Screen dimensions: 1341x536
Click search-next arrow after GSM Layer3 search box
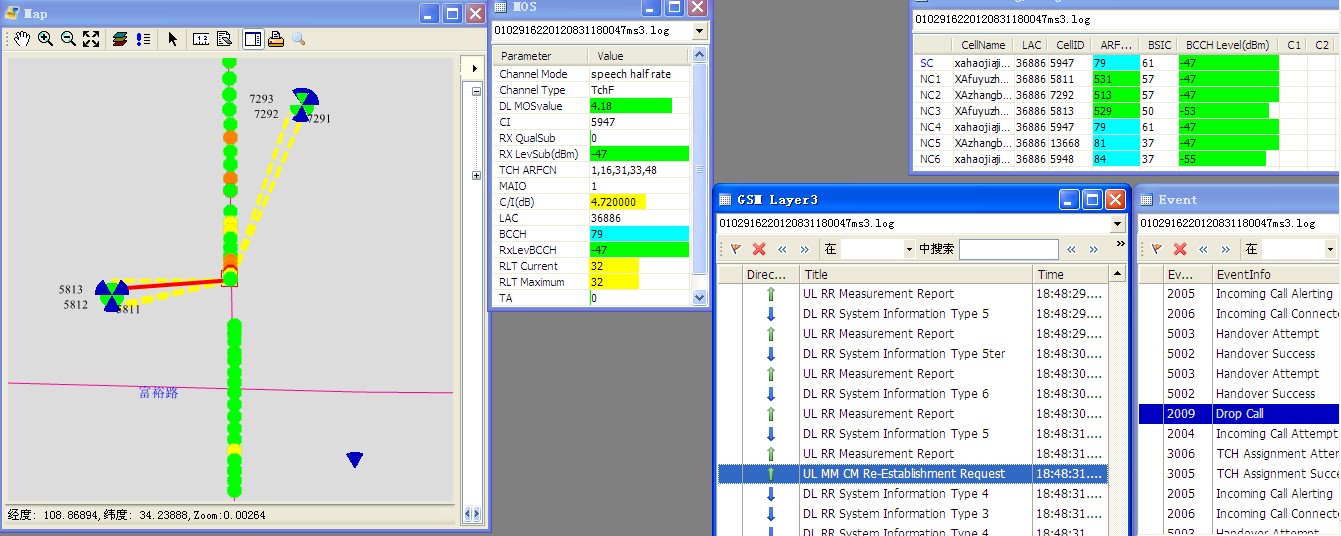point(1094,249)
